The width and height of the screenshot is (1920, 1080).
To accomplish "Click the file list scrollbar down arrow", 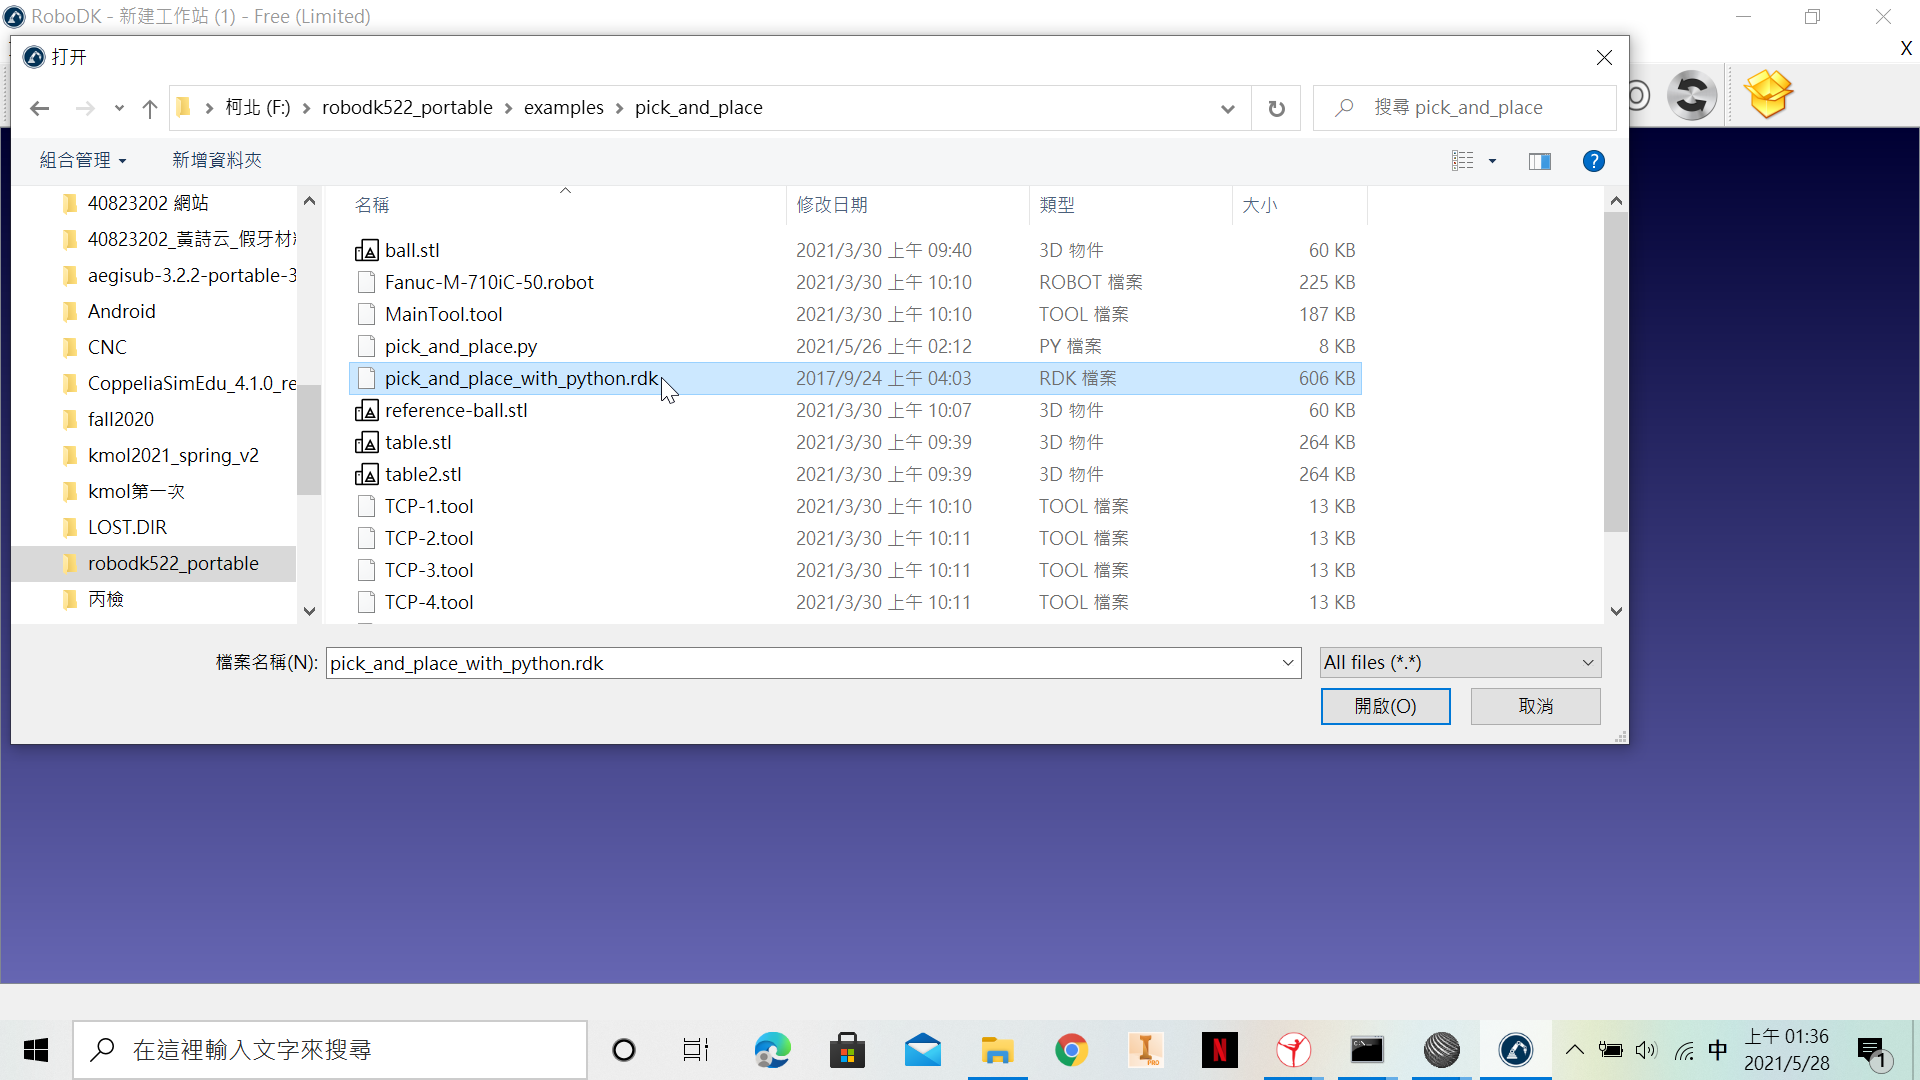I will pyautogui.click(x=1616, y=611).
